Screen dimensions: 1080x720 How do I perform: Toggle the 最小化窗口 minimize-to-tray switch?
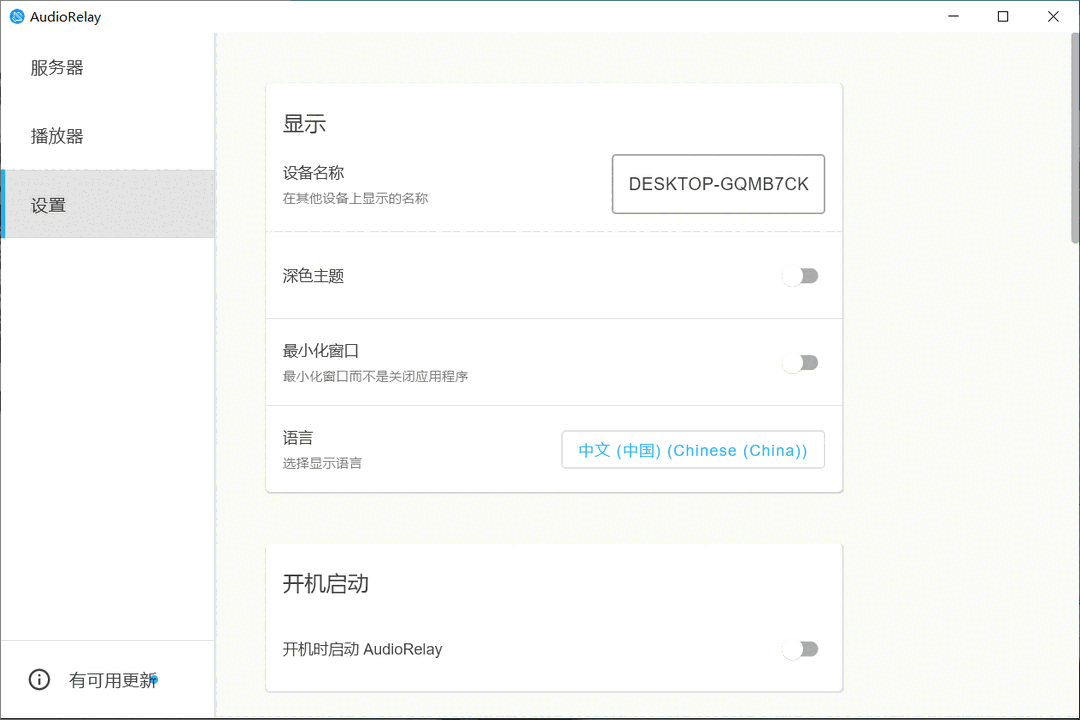click(x=800, y=362)
